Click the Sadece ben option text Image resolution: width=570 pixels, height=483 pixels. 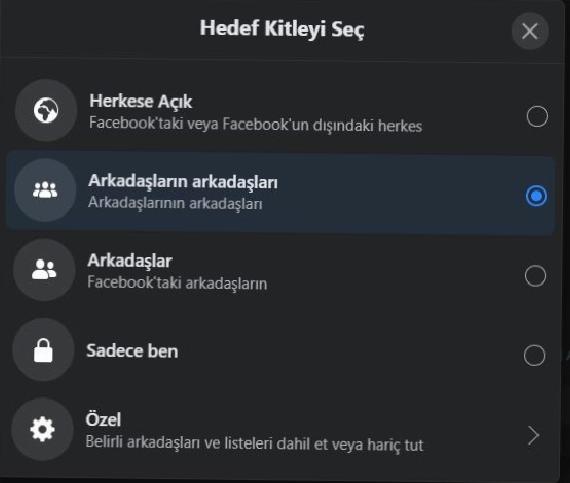(132, 351)
